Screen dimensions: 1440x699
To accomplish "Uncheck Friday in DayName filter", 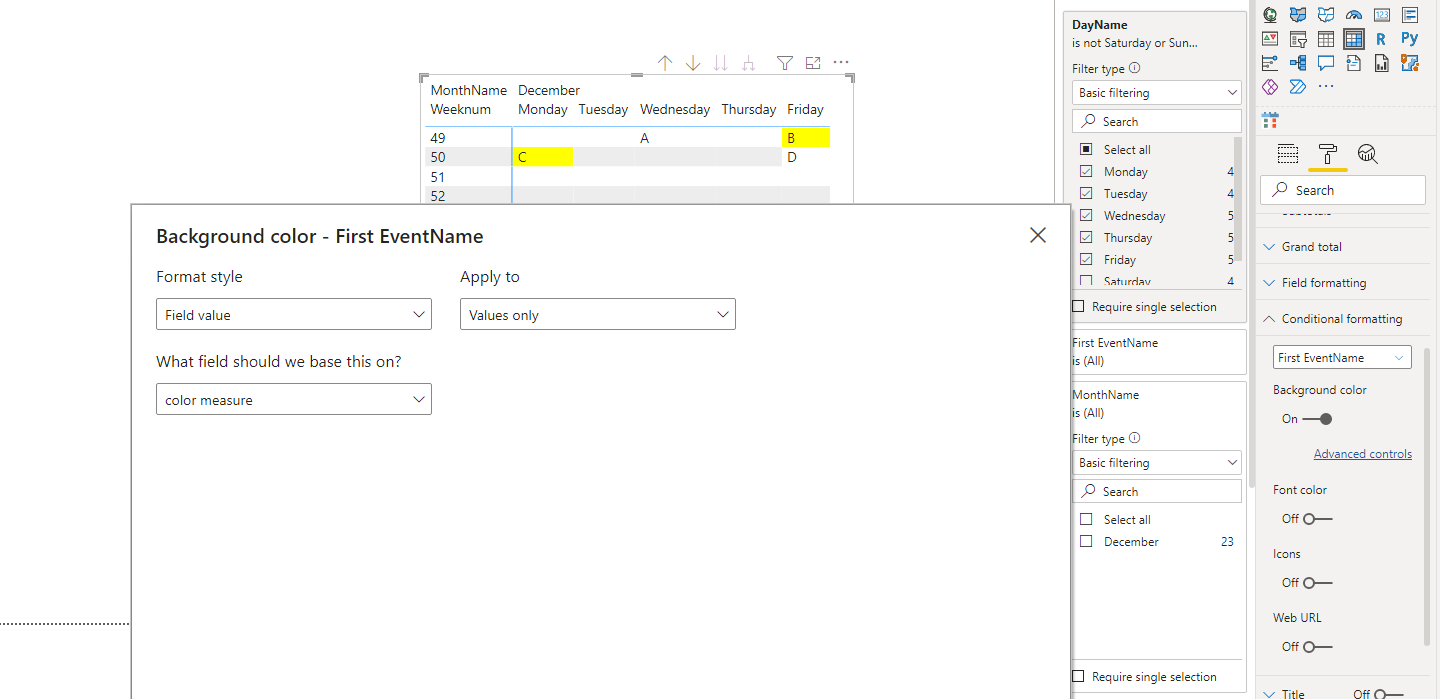I will [1086, 259].
